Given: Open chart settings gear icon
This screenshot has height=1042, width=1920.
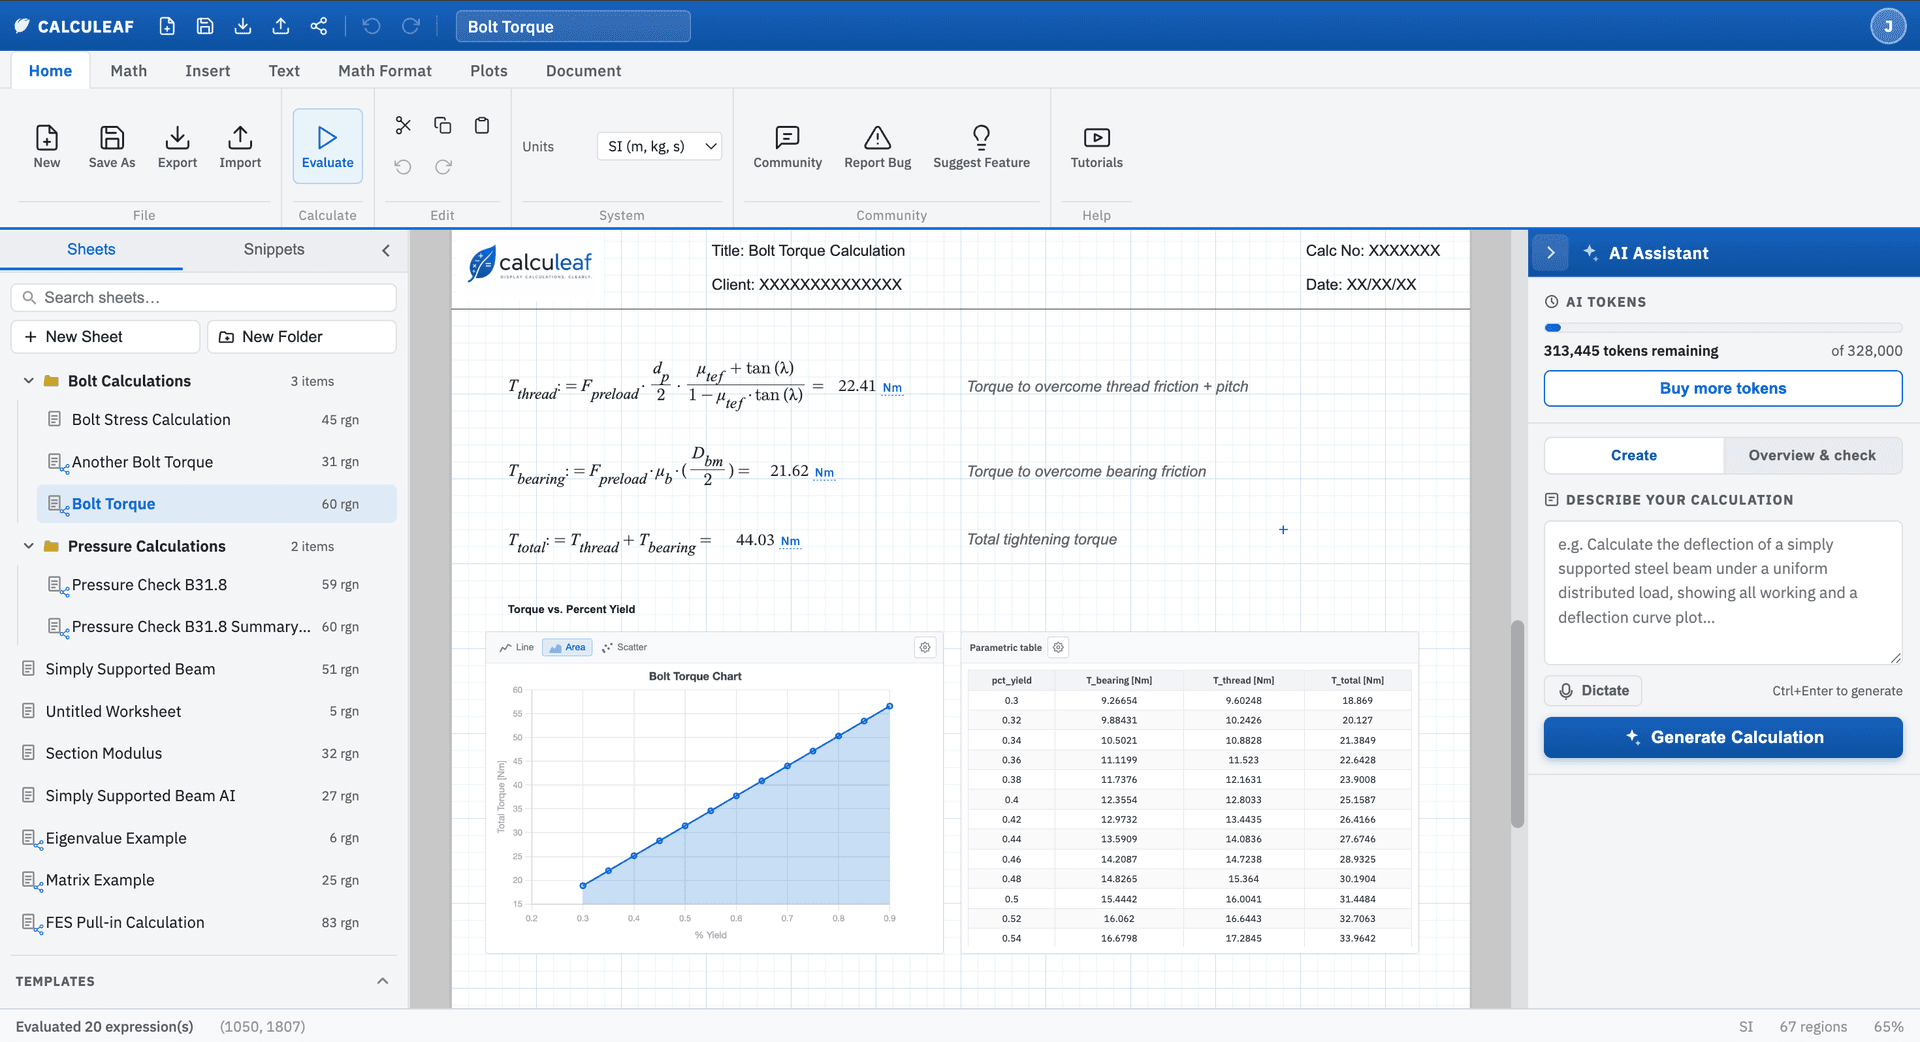Looking at the screenshot, I should coord(925,647).
